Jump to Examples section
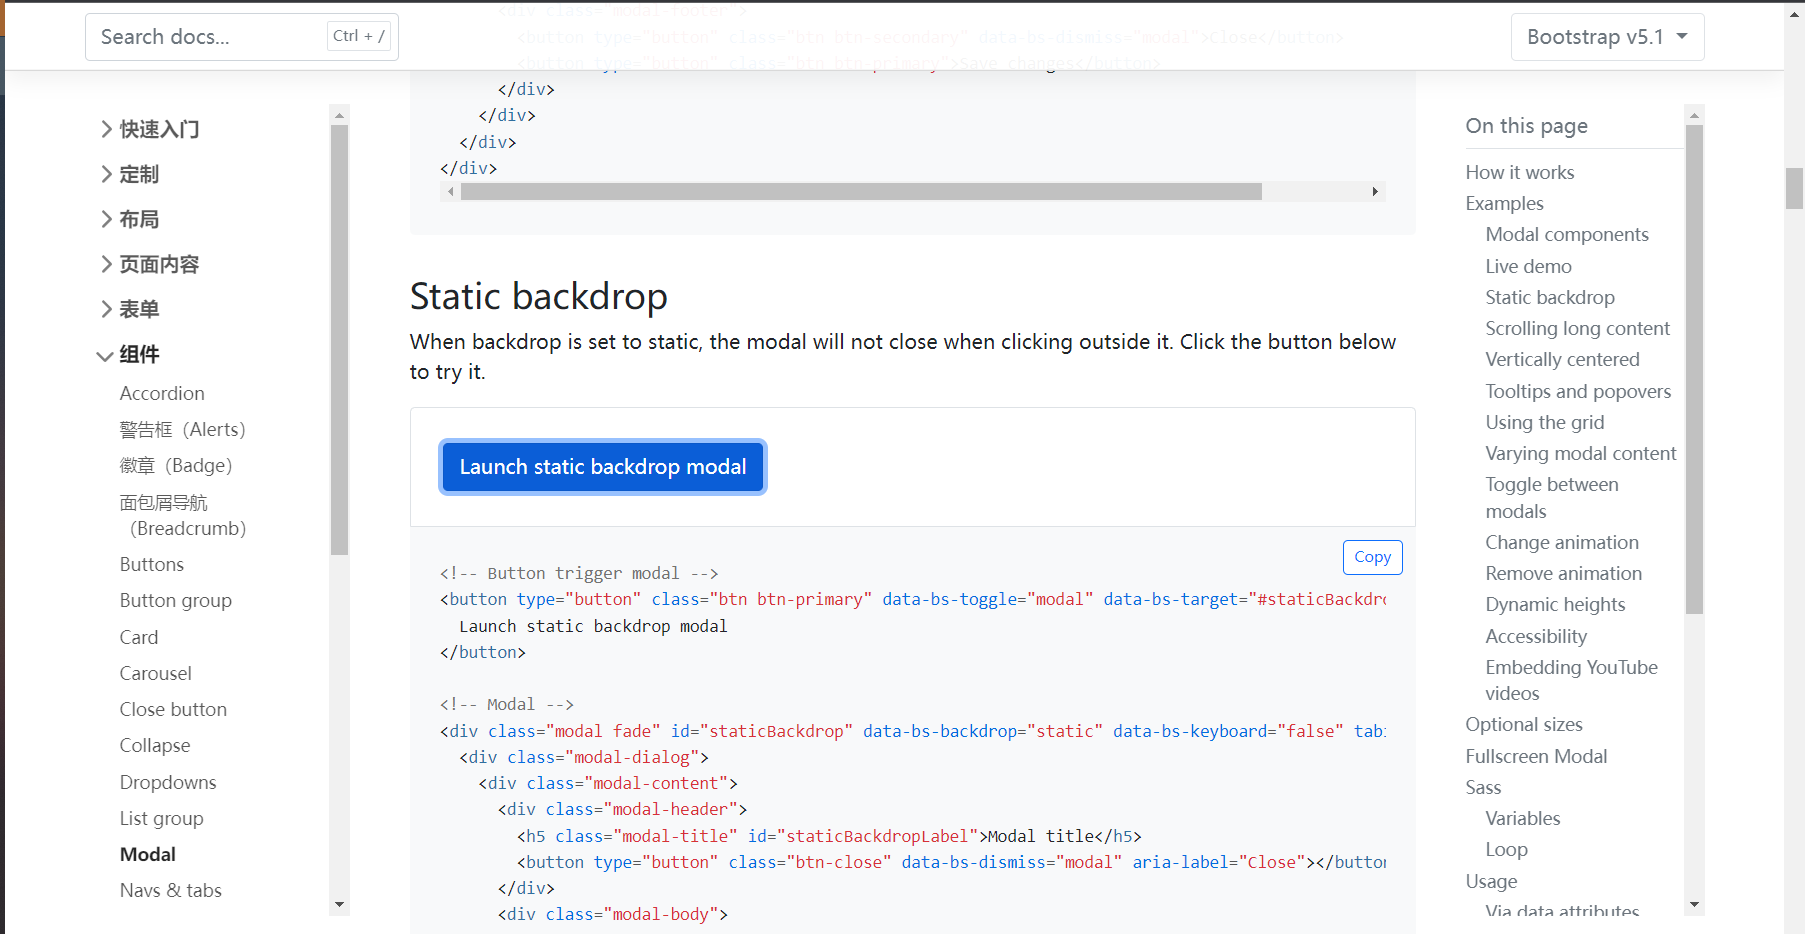 1505,203
